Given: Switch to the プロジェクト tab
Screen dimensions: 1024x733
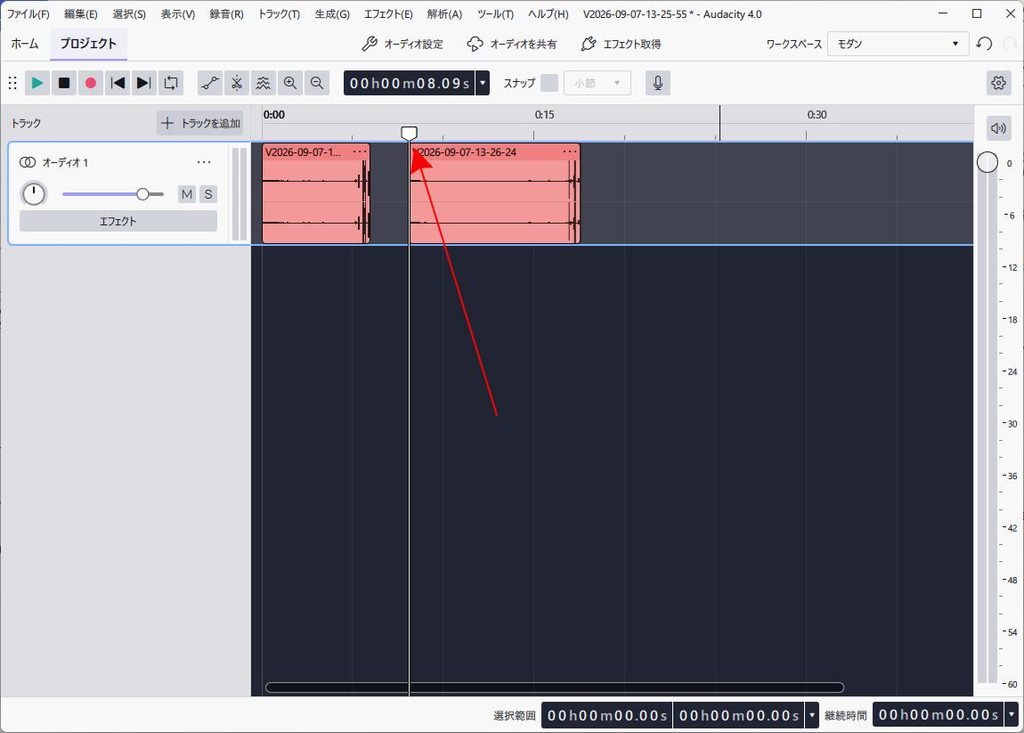Looking at the screenshot, I should pos(88,44).
